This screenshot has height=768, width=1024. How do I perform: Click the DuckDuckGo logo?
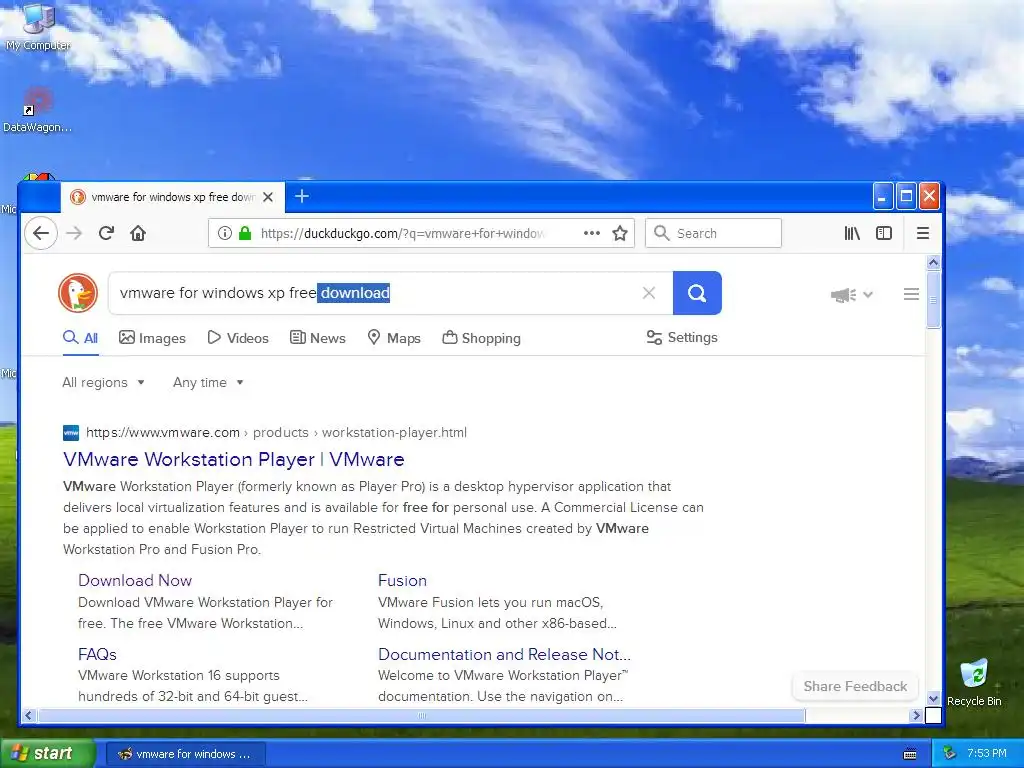tap(78, 293)
